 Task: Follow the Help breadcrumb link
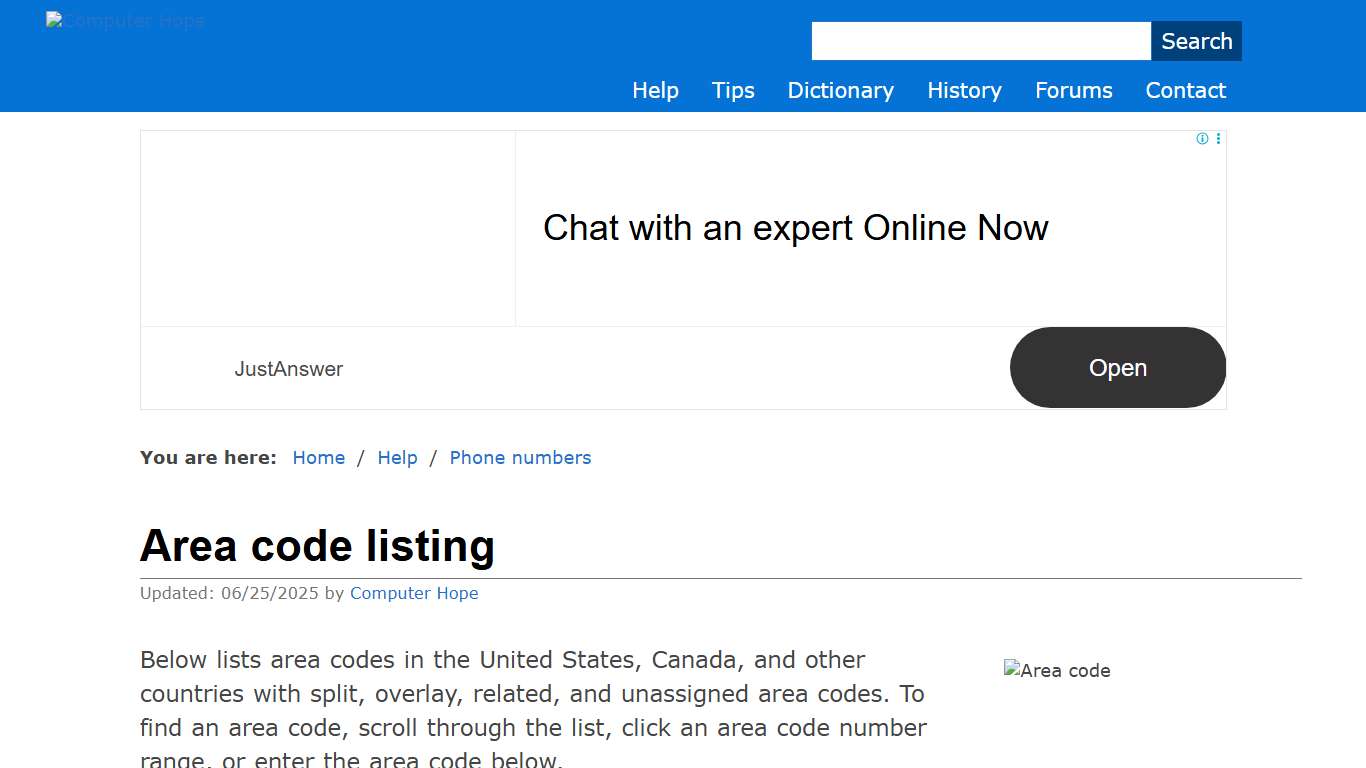pyautogui.click(x=397, y=457)
